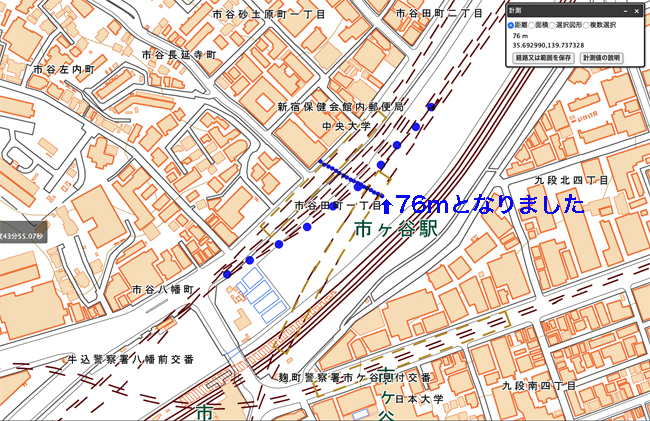Screen dimensions: 650x421
Task: Click the 新宿保健会館内郵便局 map label
Action: [x=340, y=107]
